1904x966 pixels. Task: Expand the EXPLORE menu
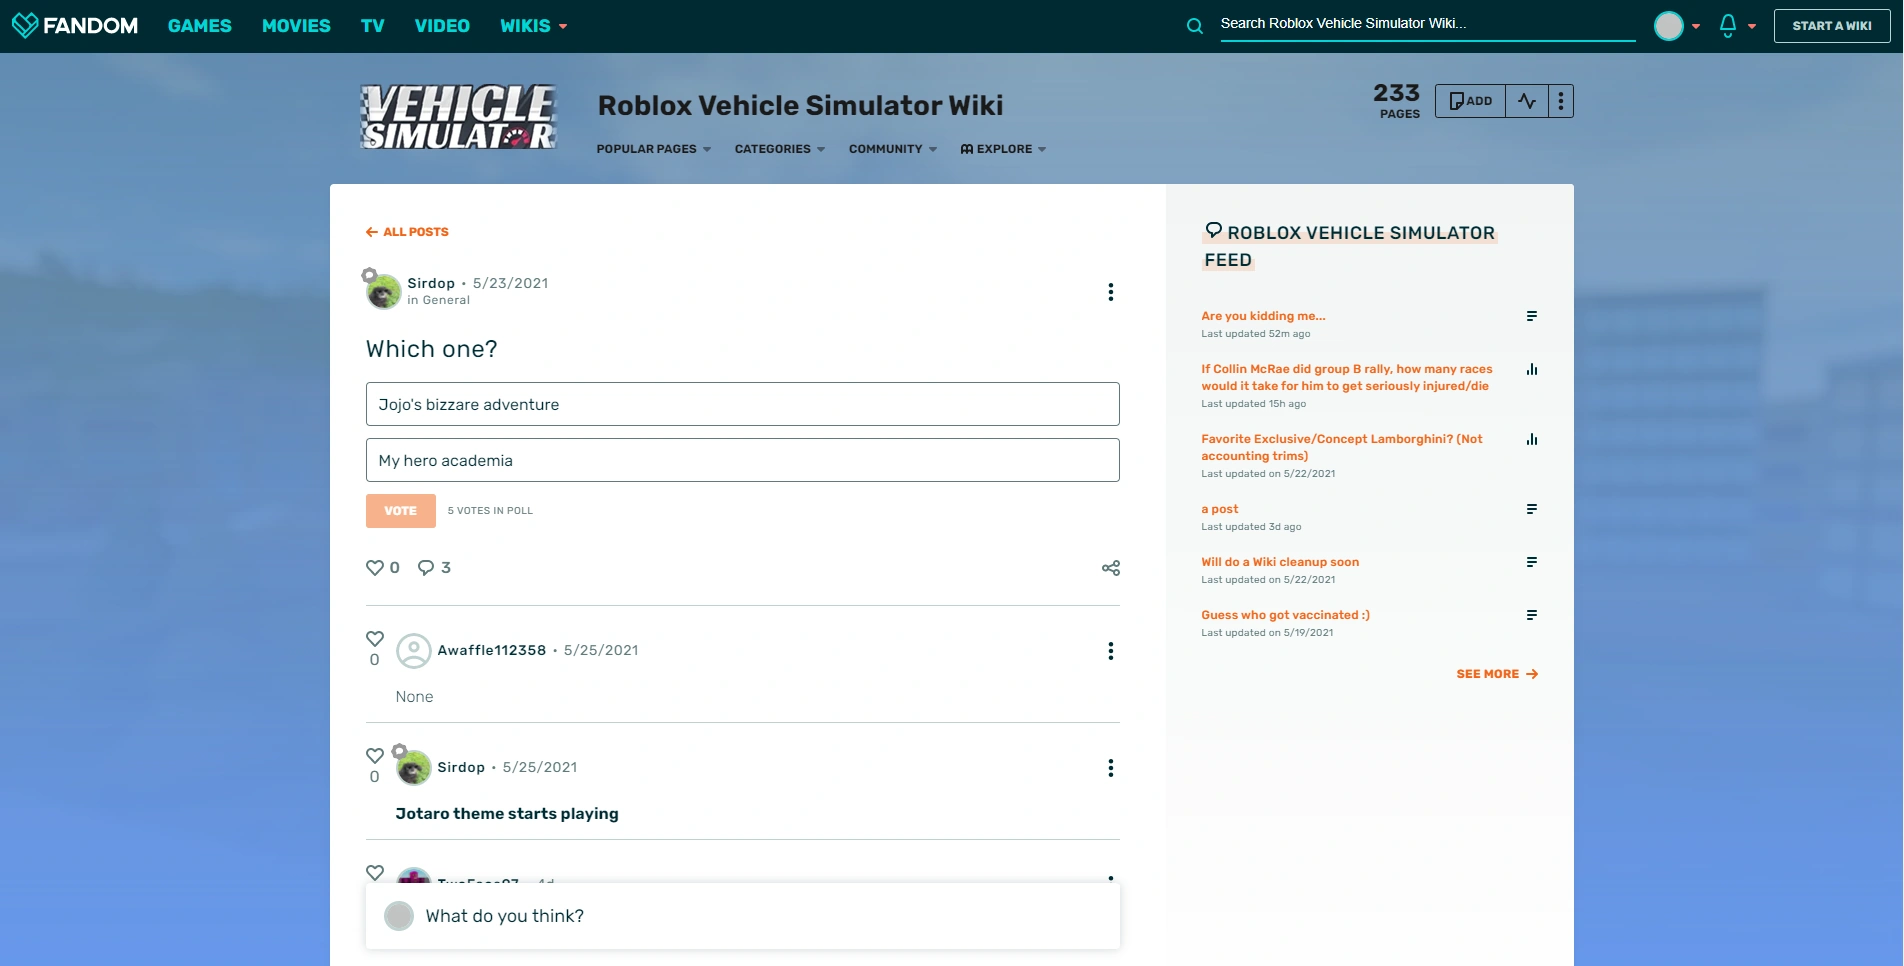(1003, 149)
